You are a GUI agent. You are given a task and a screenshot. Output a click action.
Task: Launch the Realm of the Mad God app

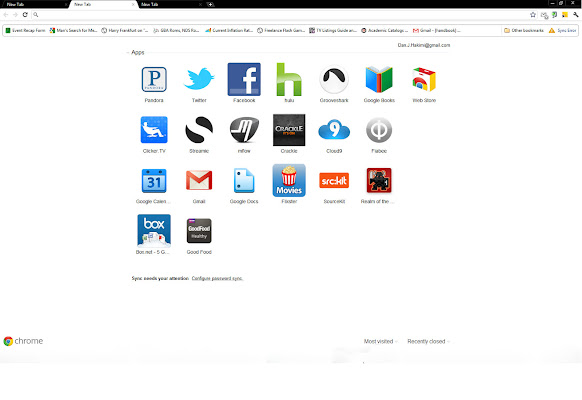coord(379,181)
